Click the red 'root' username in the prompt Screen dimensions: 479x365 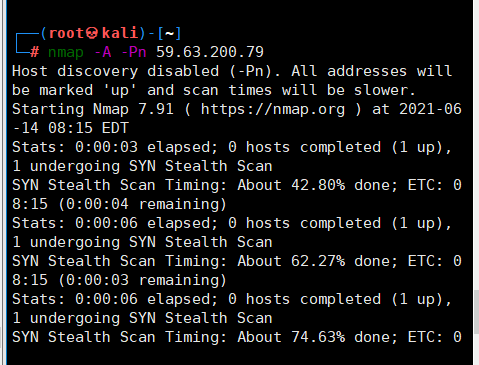pyautogui.click(x=66, y=33)
